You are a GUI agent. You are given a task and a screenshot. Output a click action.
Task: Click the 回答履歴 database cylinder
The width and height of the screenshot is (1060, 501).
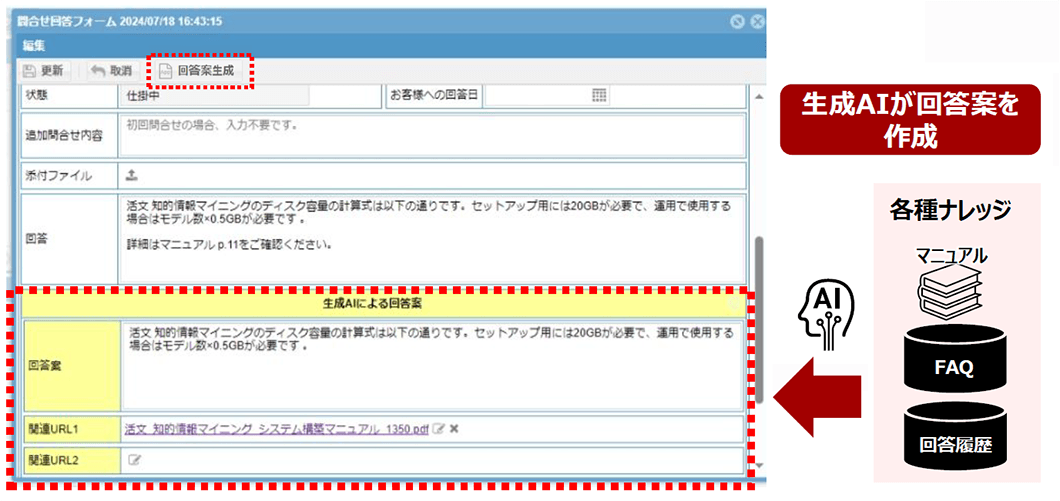(x=953, y=437)
